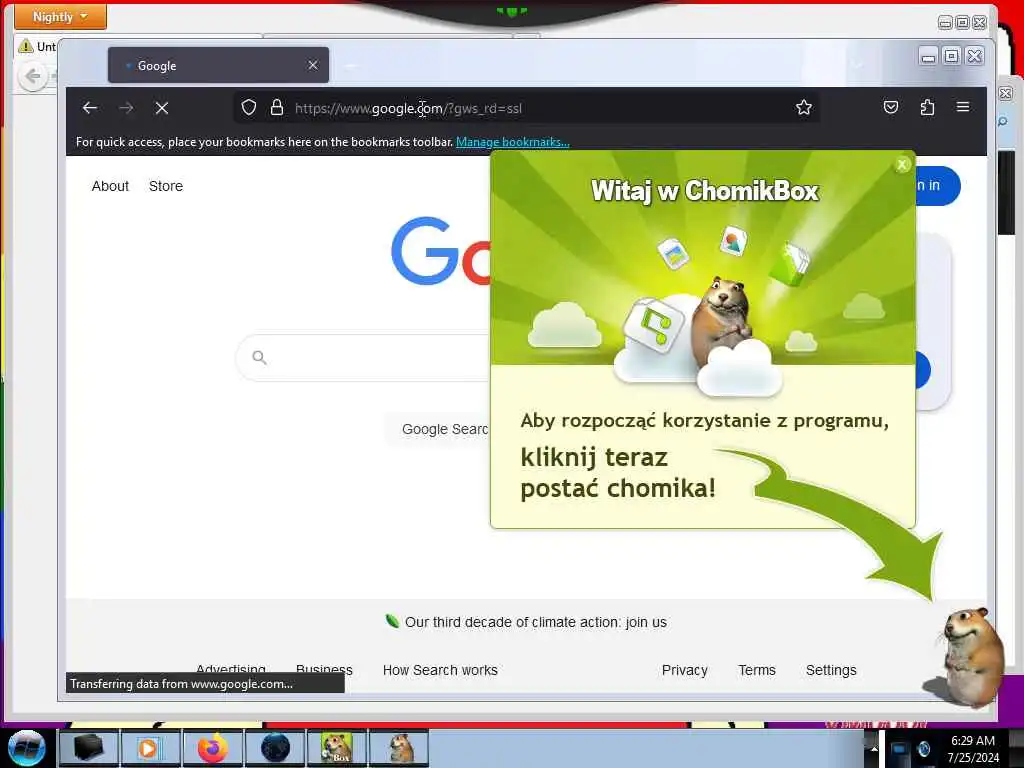Image resolution: width=1024 pixels, height=768 pixels.
Task: Open the About link on Google
Action: (x=110, y=186)
